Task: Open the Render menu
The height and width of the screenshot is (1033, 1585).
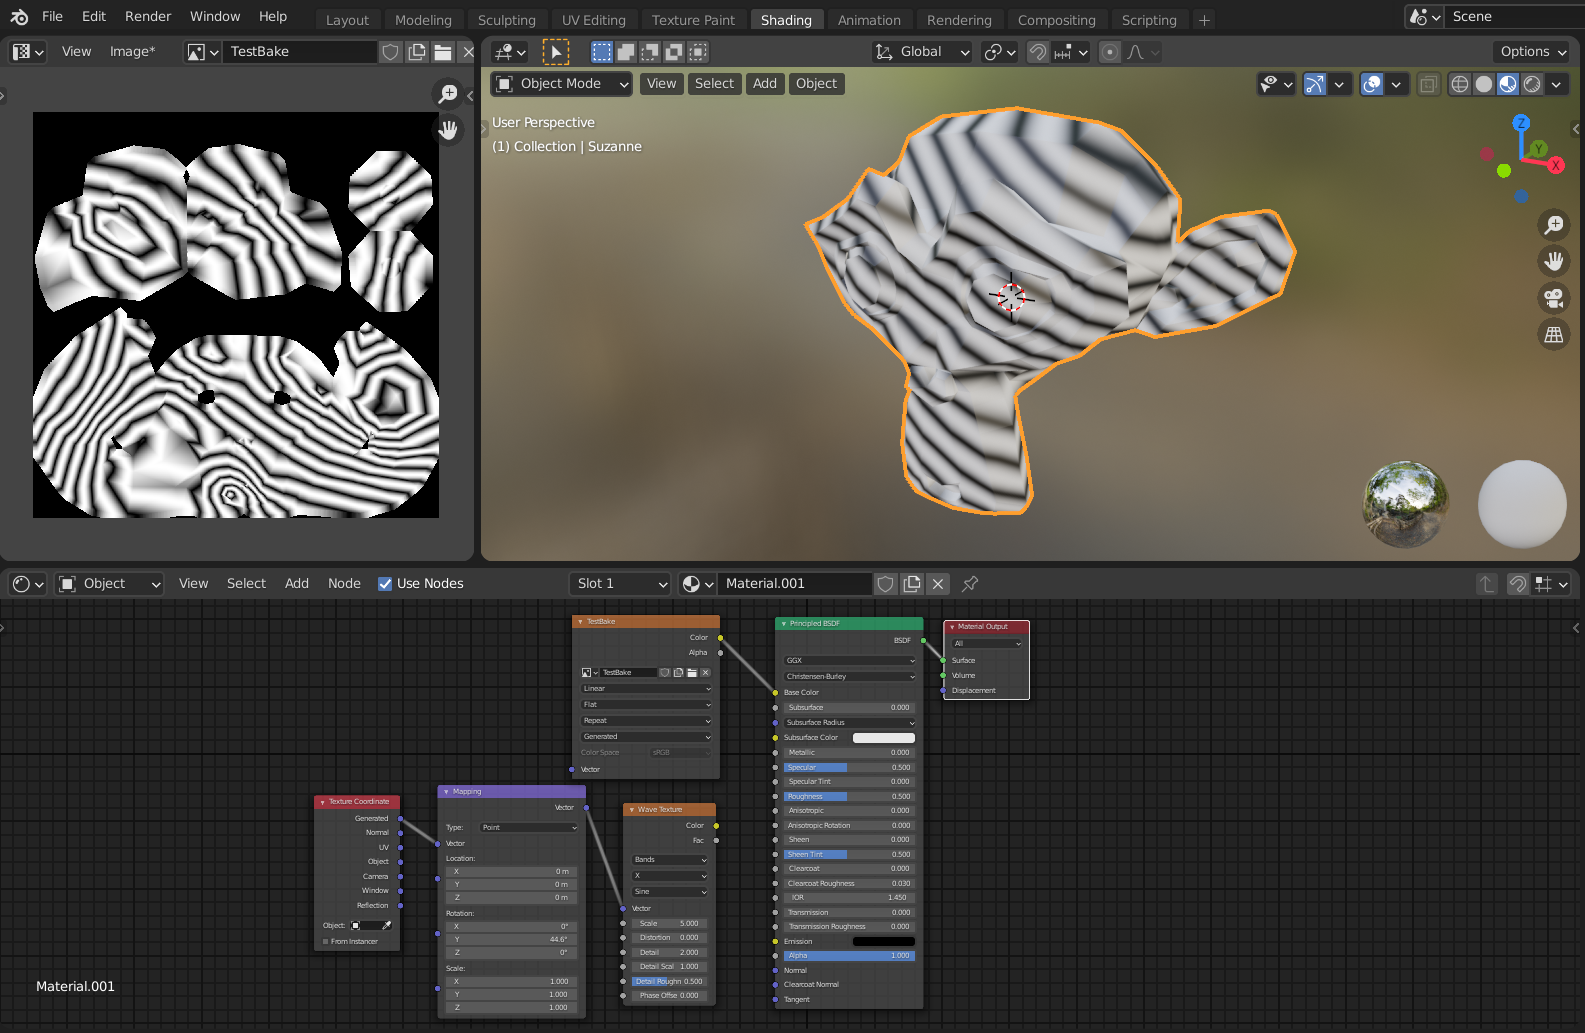Action: click(148, 17)
